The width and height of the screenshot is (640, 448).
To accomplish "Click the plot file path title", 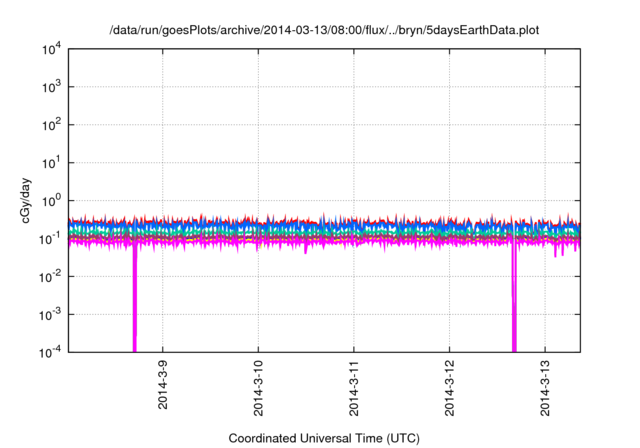I will [x=324, y=30].
